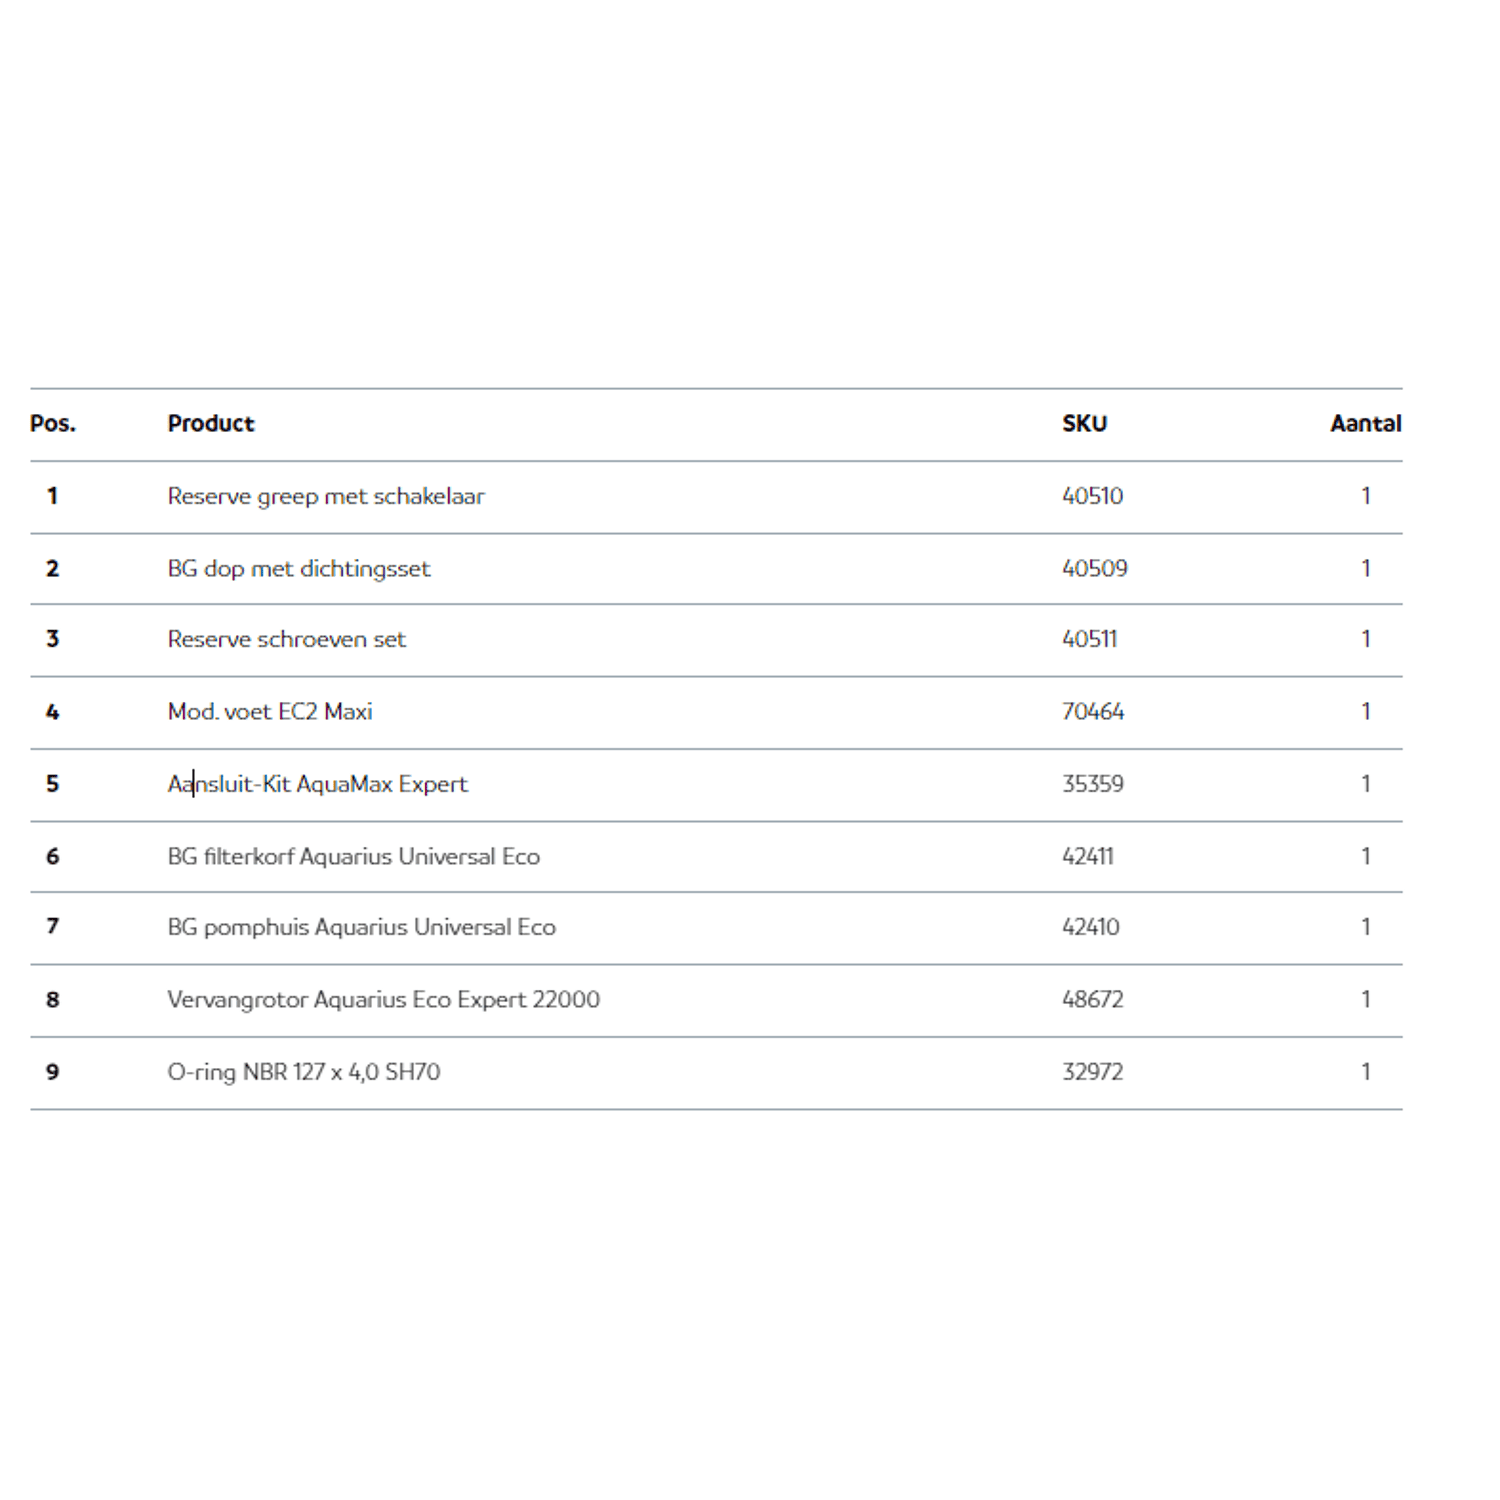Select SKU value 35359
Screen dimensions: 1500x1500
pos(1092,784)
